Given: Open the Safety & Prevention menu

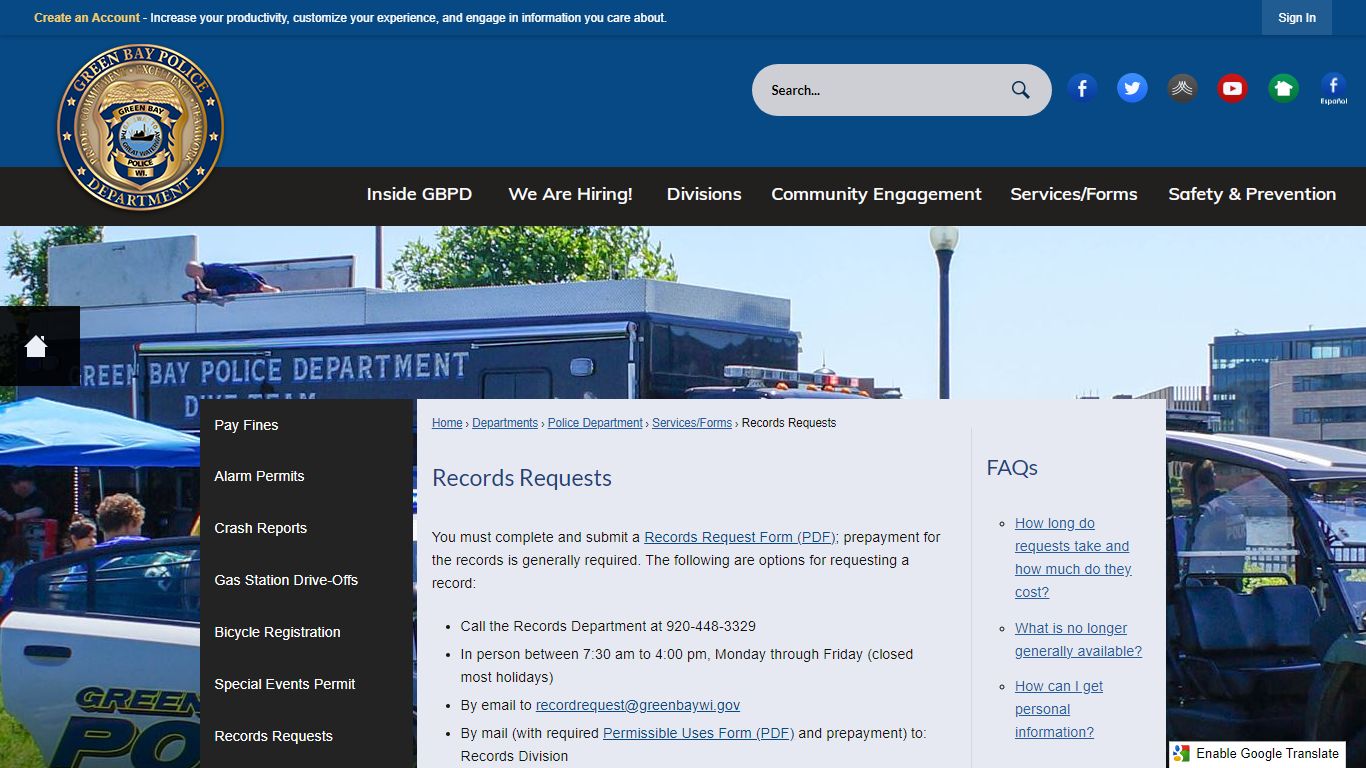Looking at the screenshot, I should [1252, 194].
